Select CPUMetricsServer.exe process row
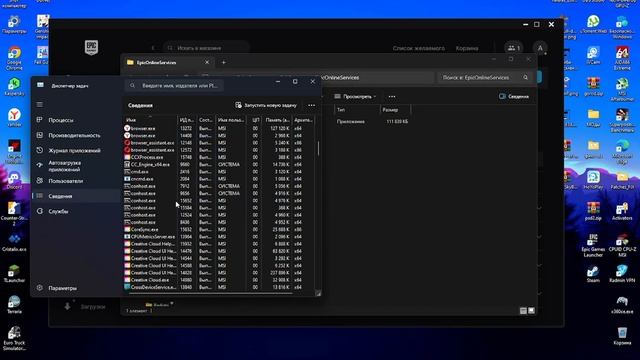This screenshot has width=640, height=360. point(219,237)
